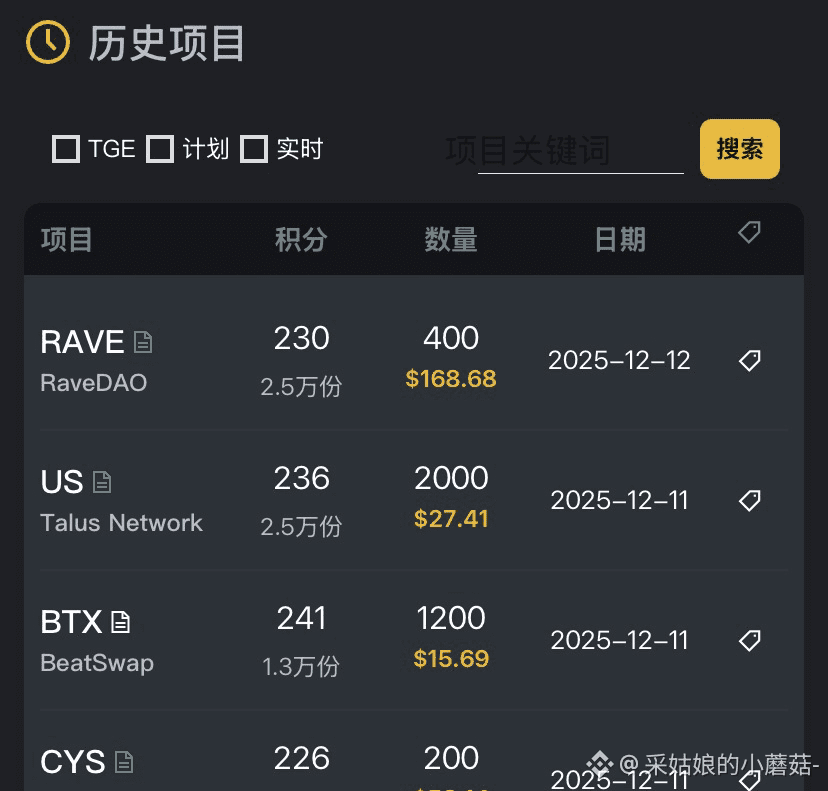Open the document icon next to US
This screenshot has height=791, width=828.
click(102, 482)
